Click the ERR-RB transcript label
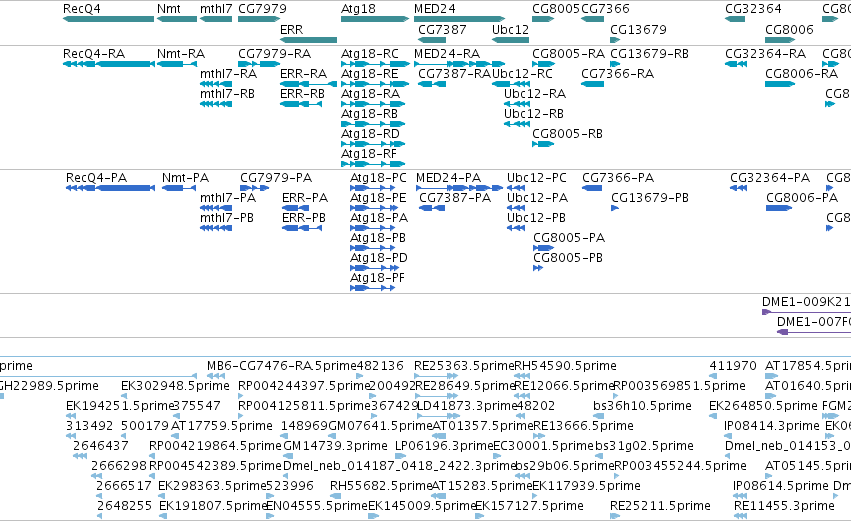The image size is (851, 521). (x=302, y=94)
